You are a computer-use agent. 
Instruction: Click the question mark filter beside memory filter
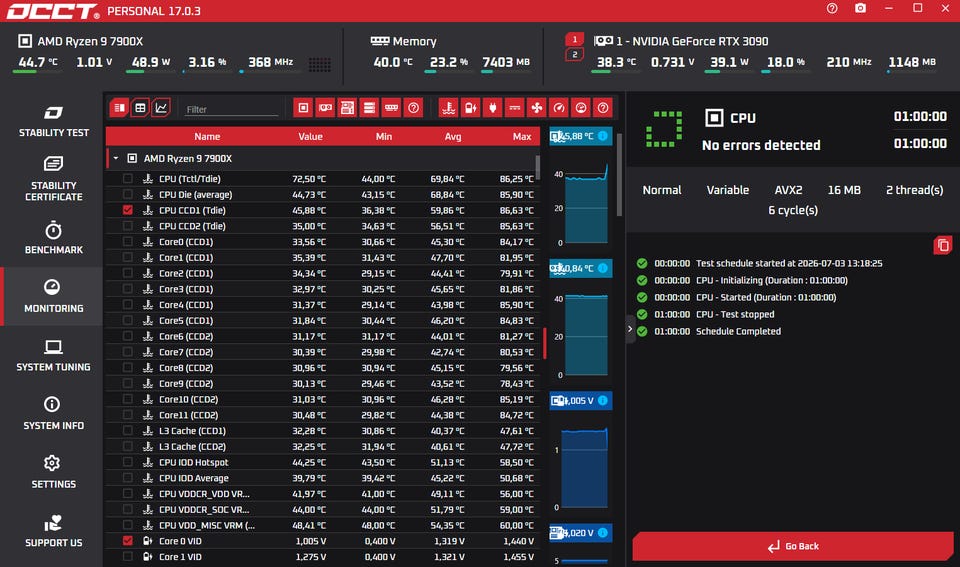coord(413,108)
